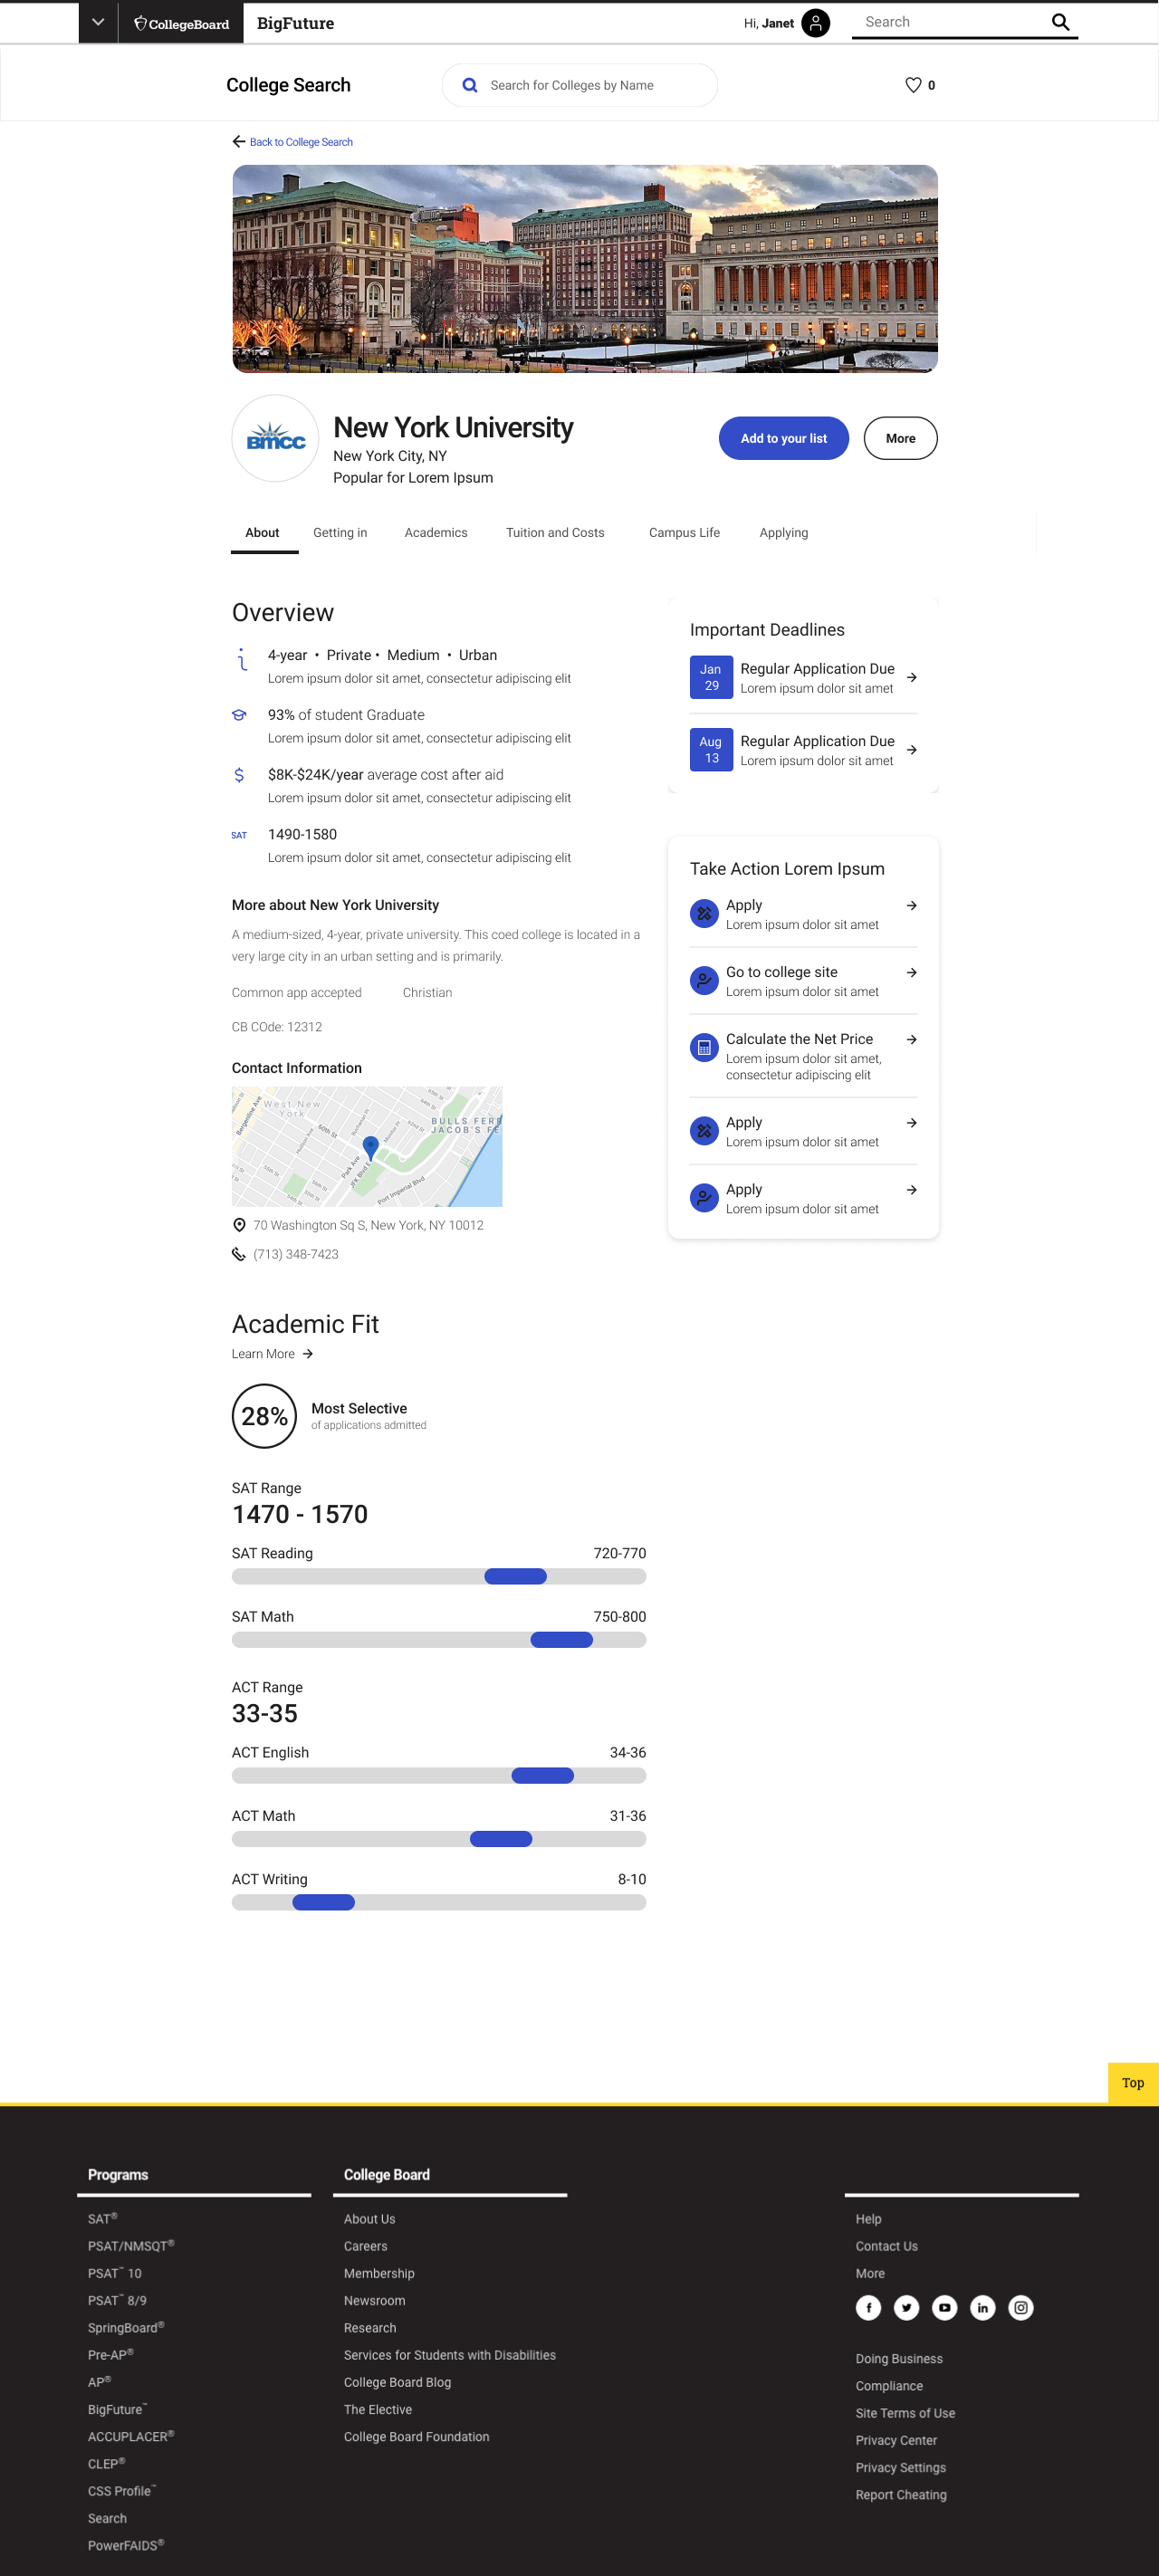Click the Calculate the Net Price calculator icon
1159x2576 pixels.
pyautogui.click(x=704, y=1048)
